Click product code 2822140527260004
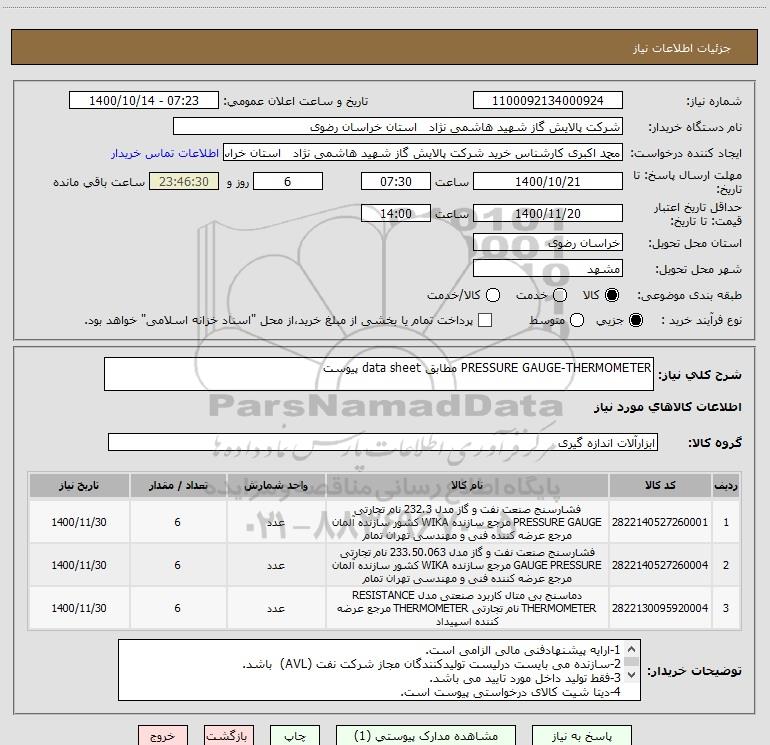Viewport: 770px width, 745px height. [660, 565]
